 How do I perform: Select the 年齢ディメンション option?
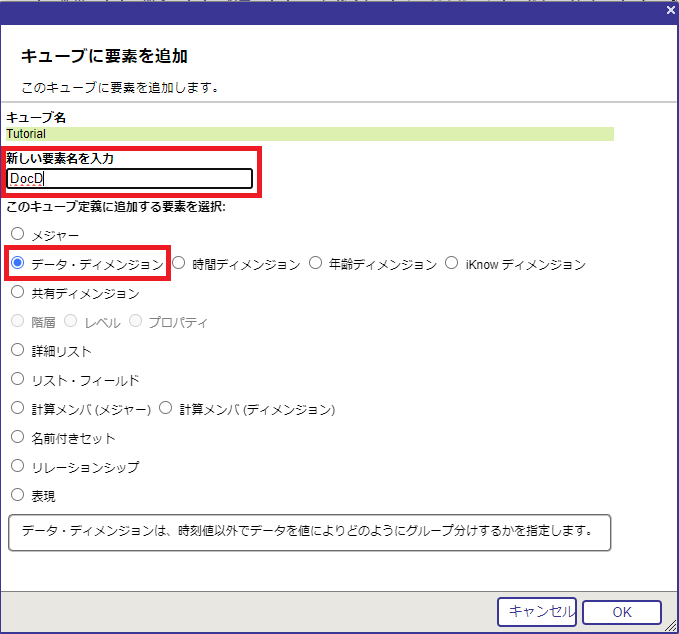pyautogui.click(x=316, y=264)
